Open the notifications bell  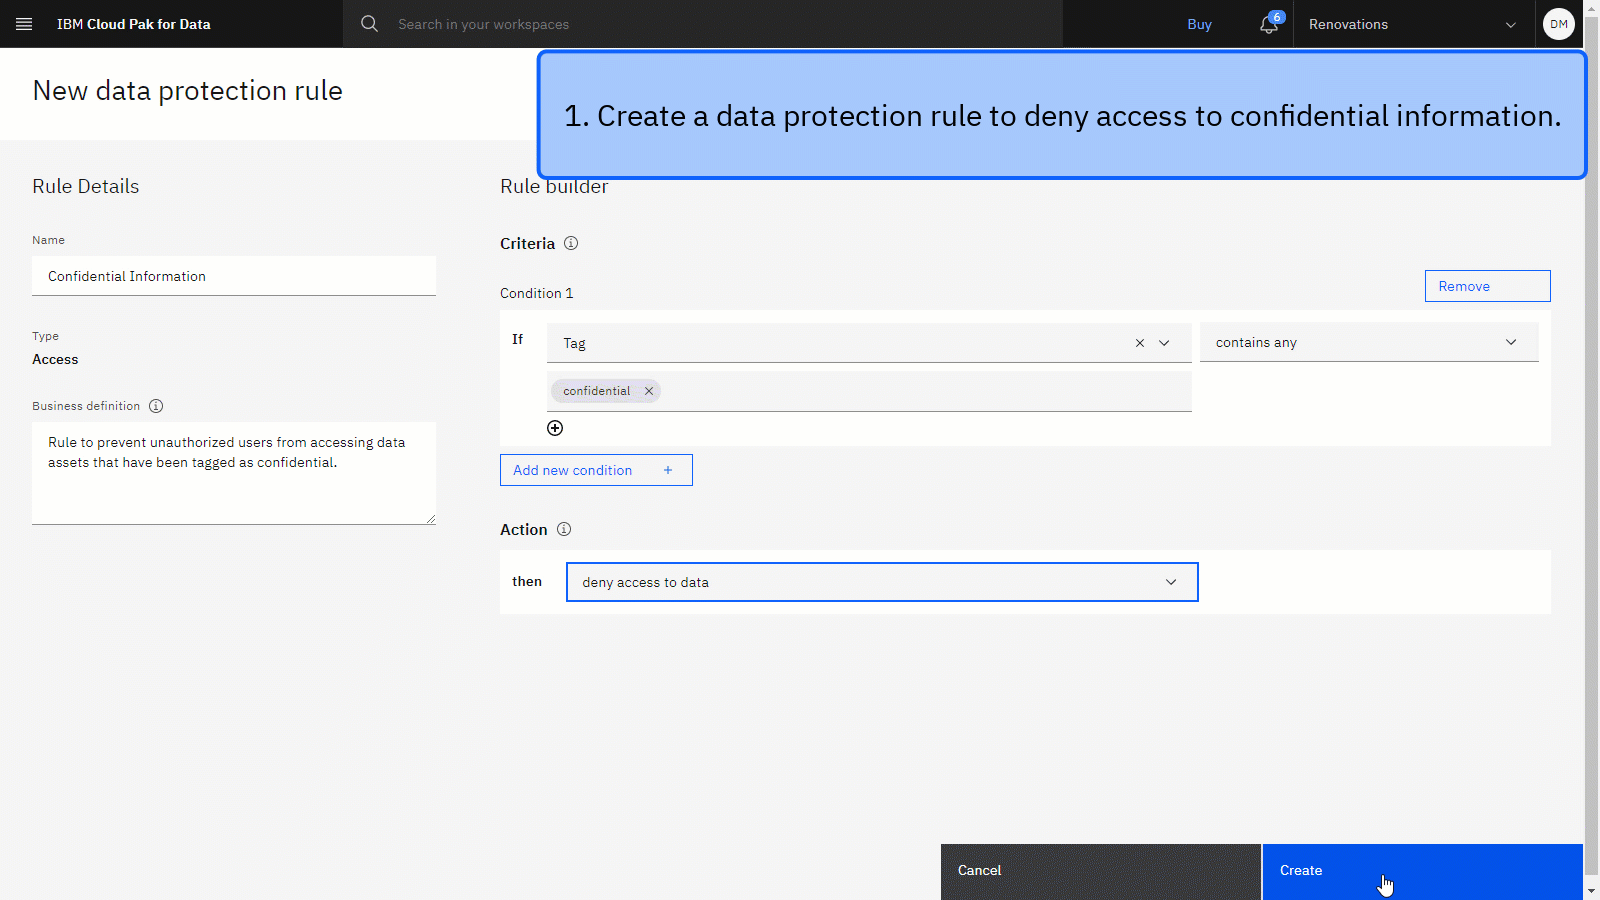[1266, 24]
